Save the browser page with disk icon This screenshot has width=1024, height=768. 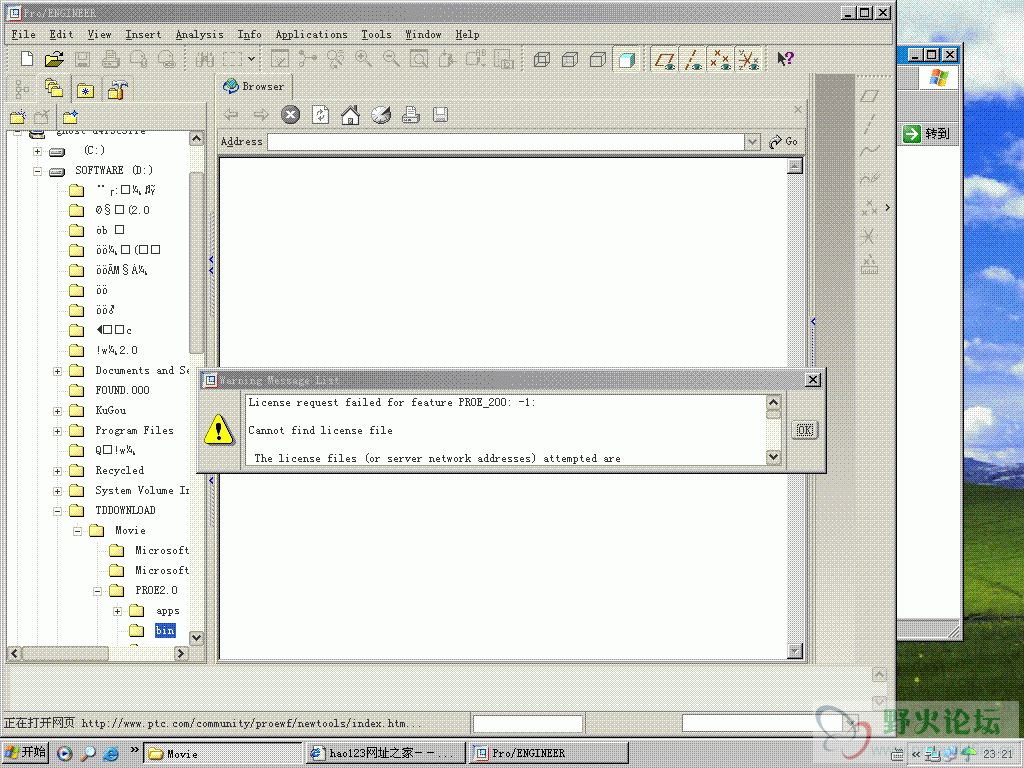click(441, 115)
